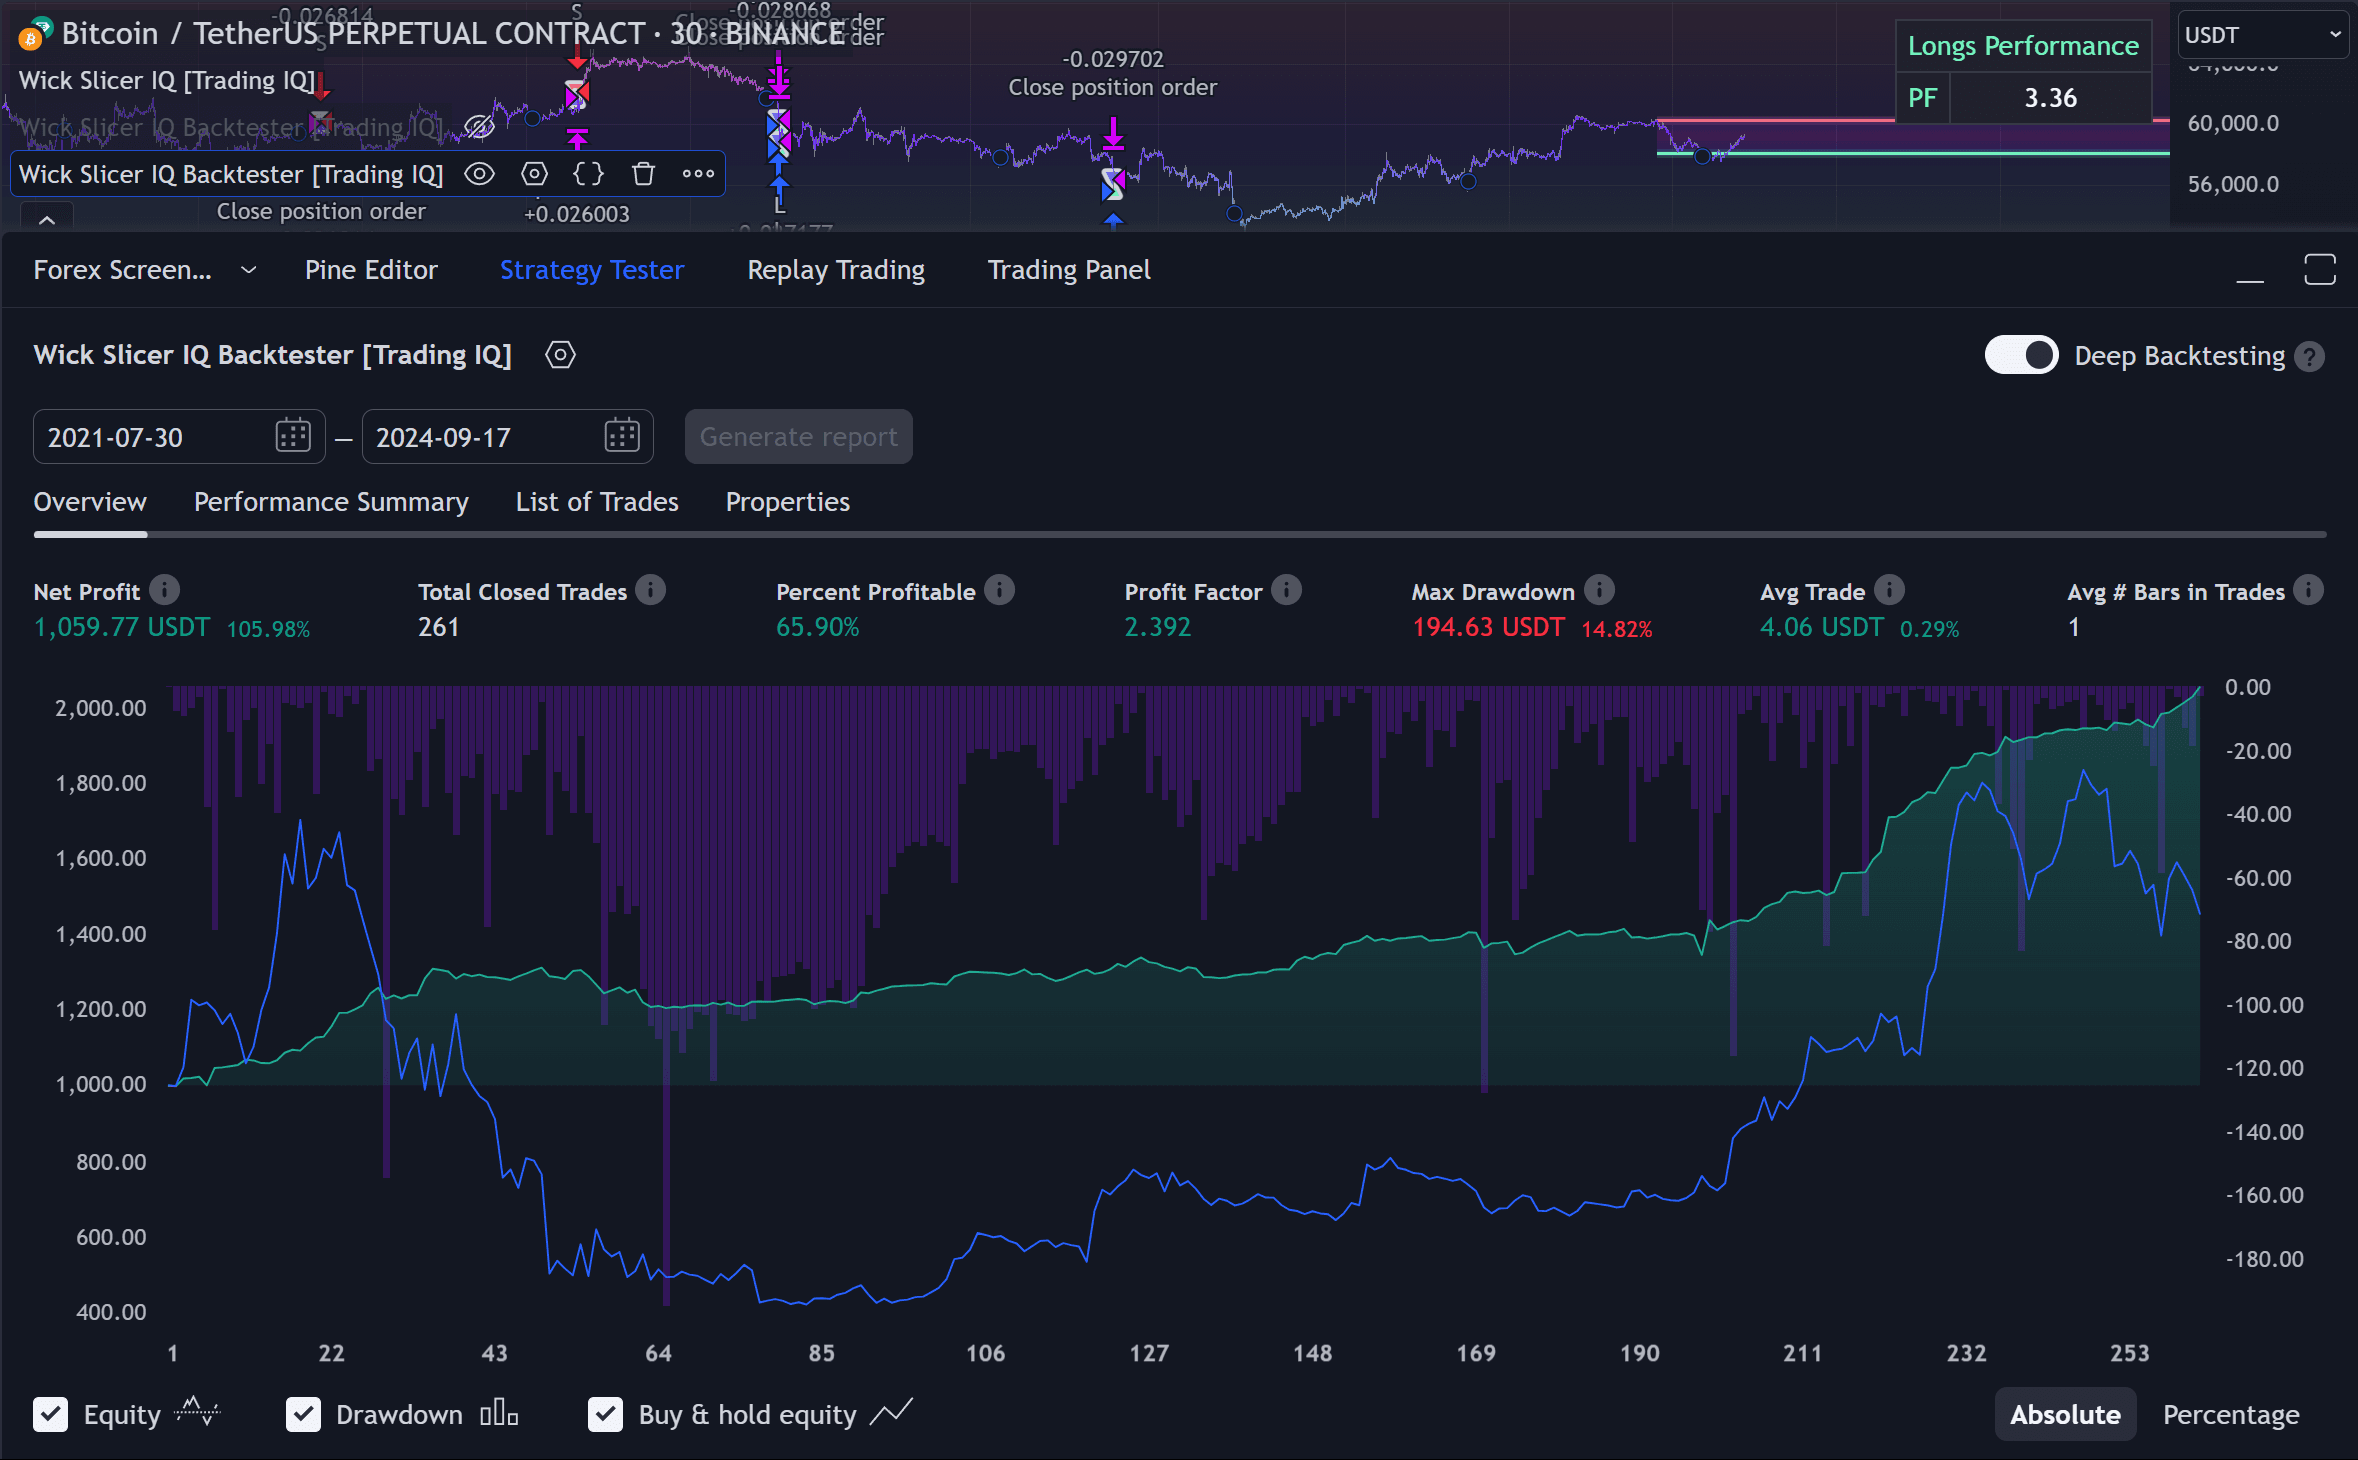Click trade number 127 on chart axis

1148,1353
